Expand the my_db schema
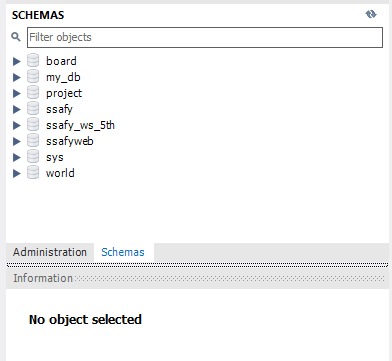The width and height of the screenshot is (392, 361). tap(16, 77)
